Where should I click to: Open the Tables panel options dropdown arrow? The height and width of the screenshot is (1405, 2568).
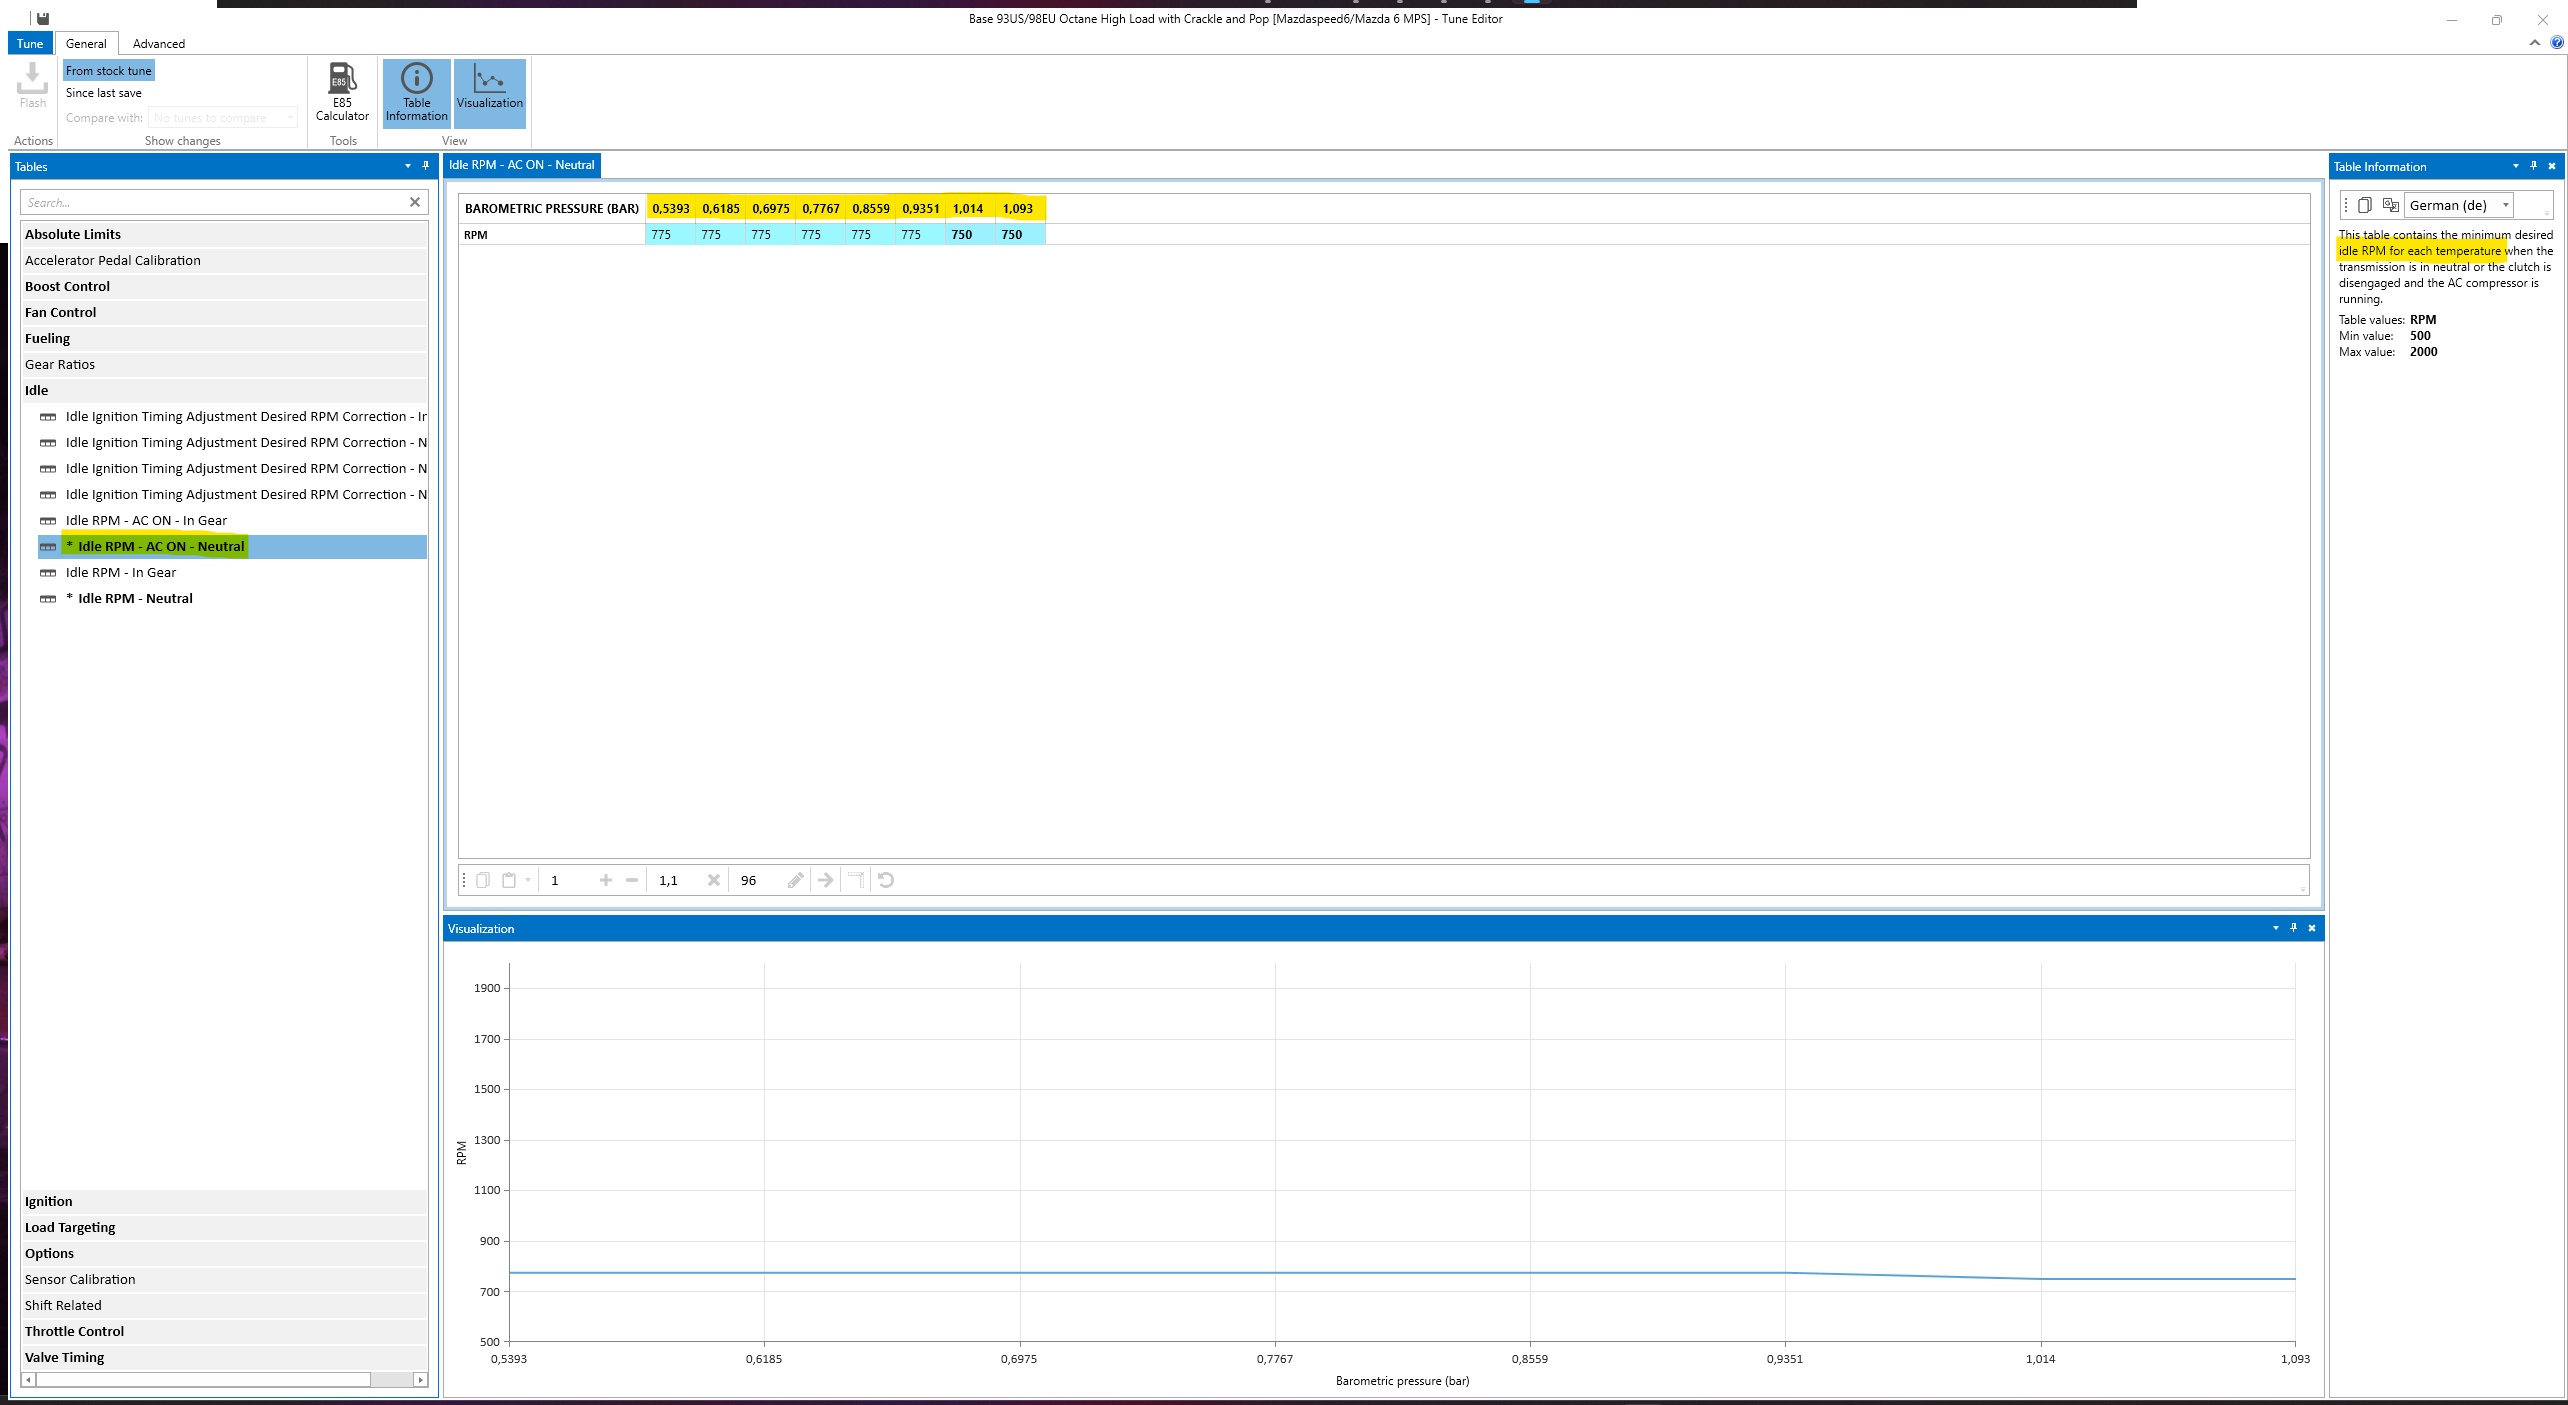point(407,166)
